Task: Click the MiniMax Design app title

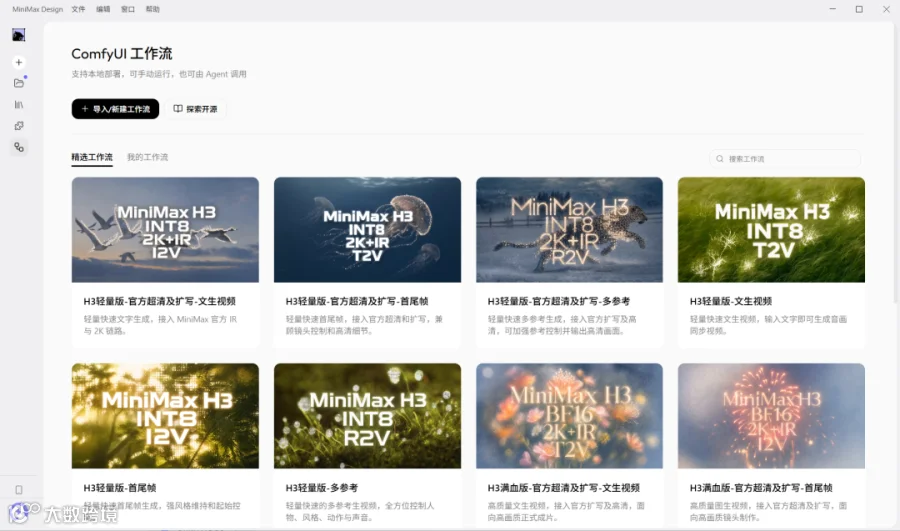Action: coord(37,9)
